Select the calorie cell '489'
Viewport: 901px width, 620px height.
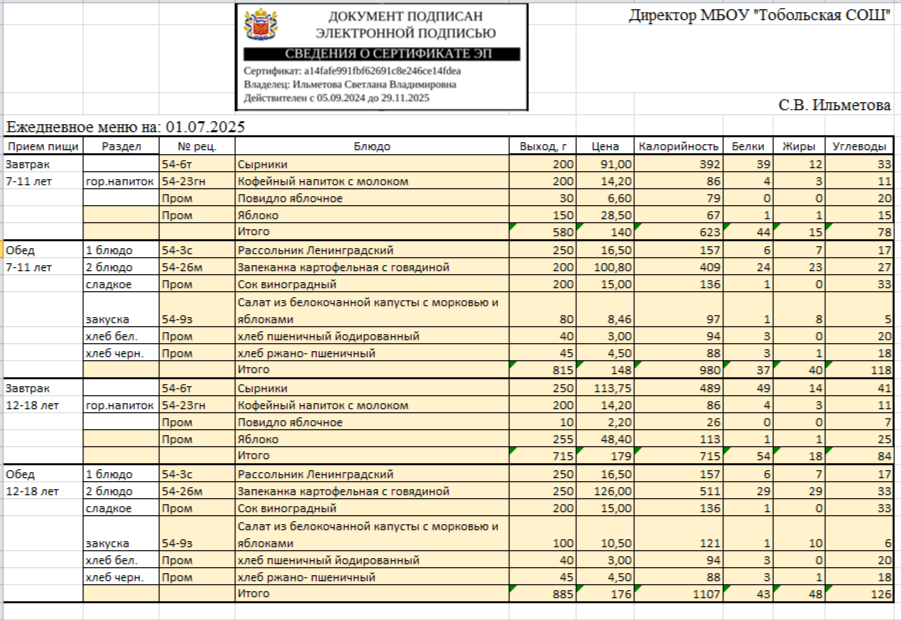679,388
